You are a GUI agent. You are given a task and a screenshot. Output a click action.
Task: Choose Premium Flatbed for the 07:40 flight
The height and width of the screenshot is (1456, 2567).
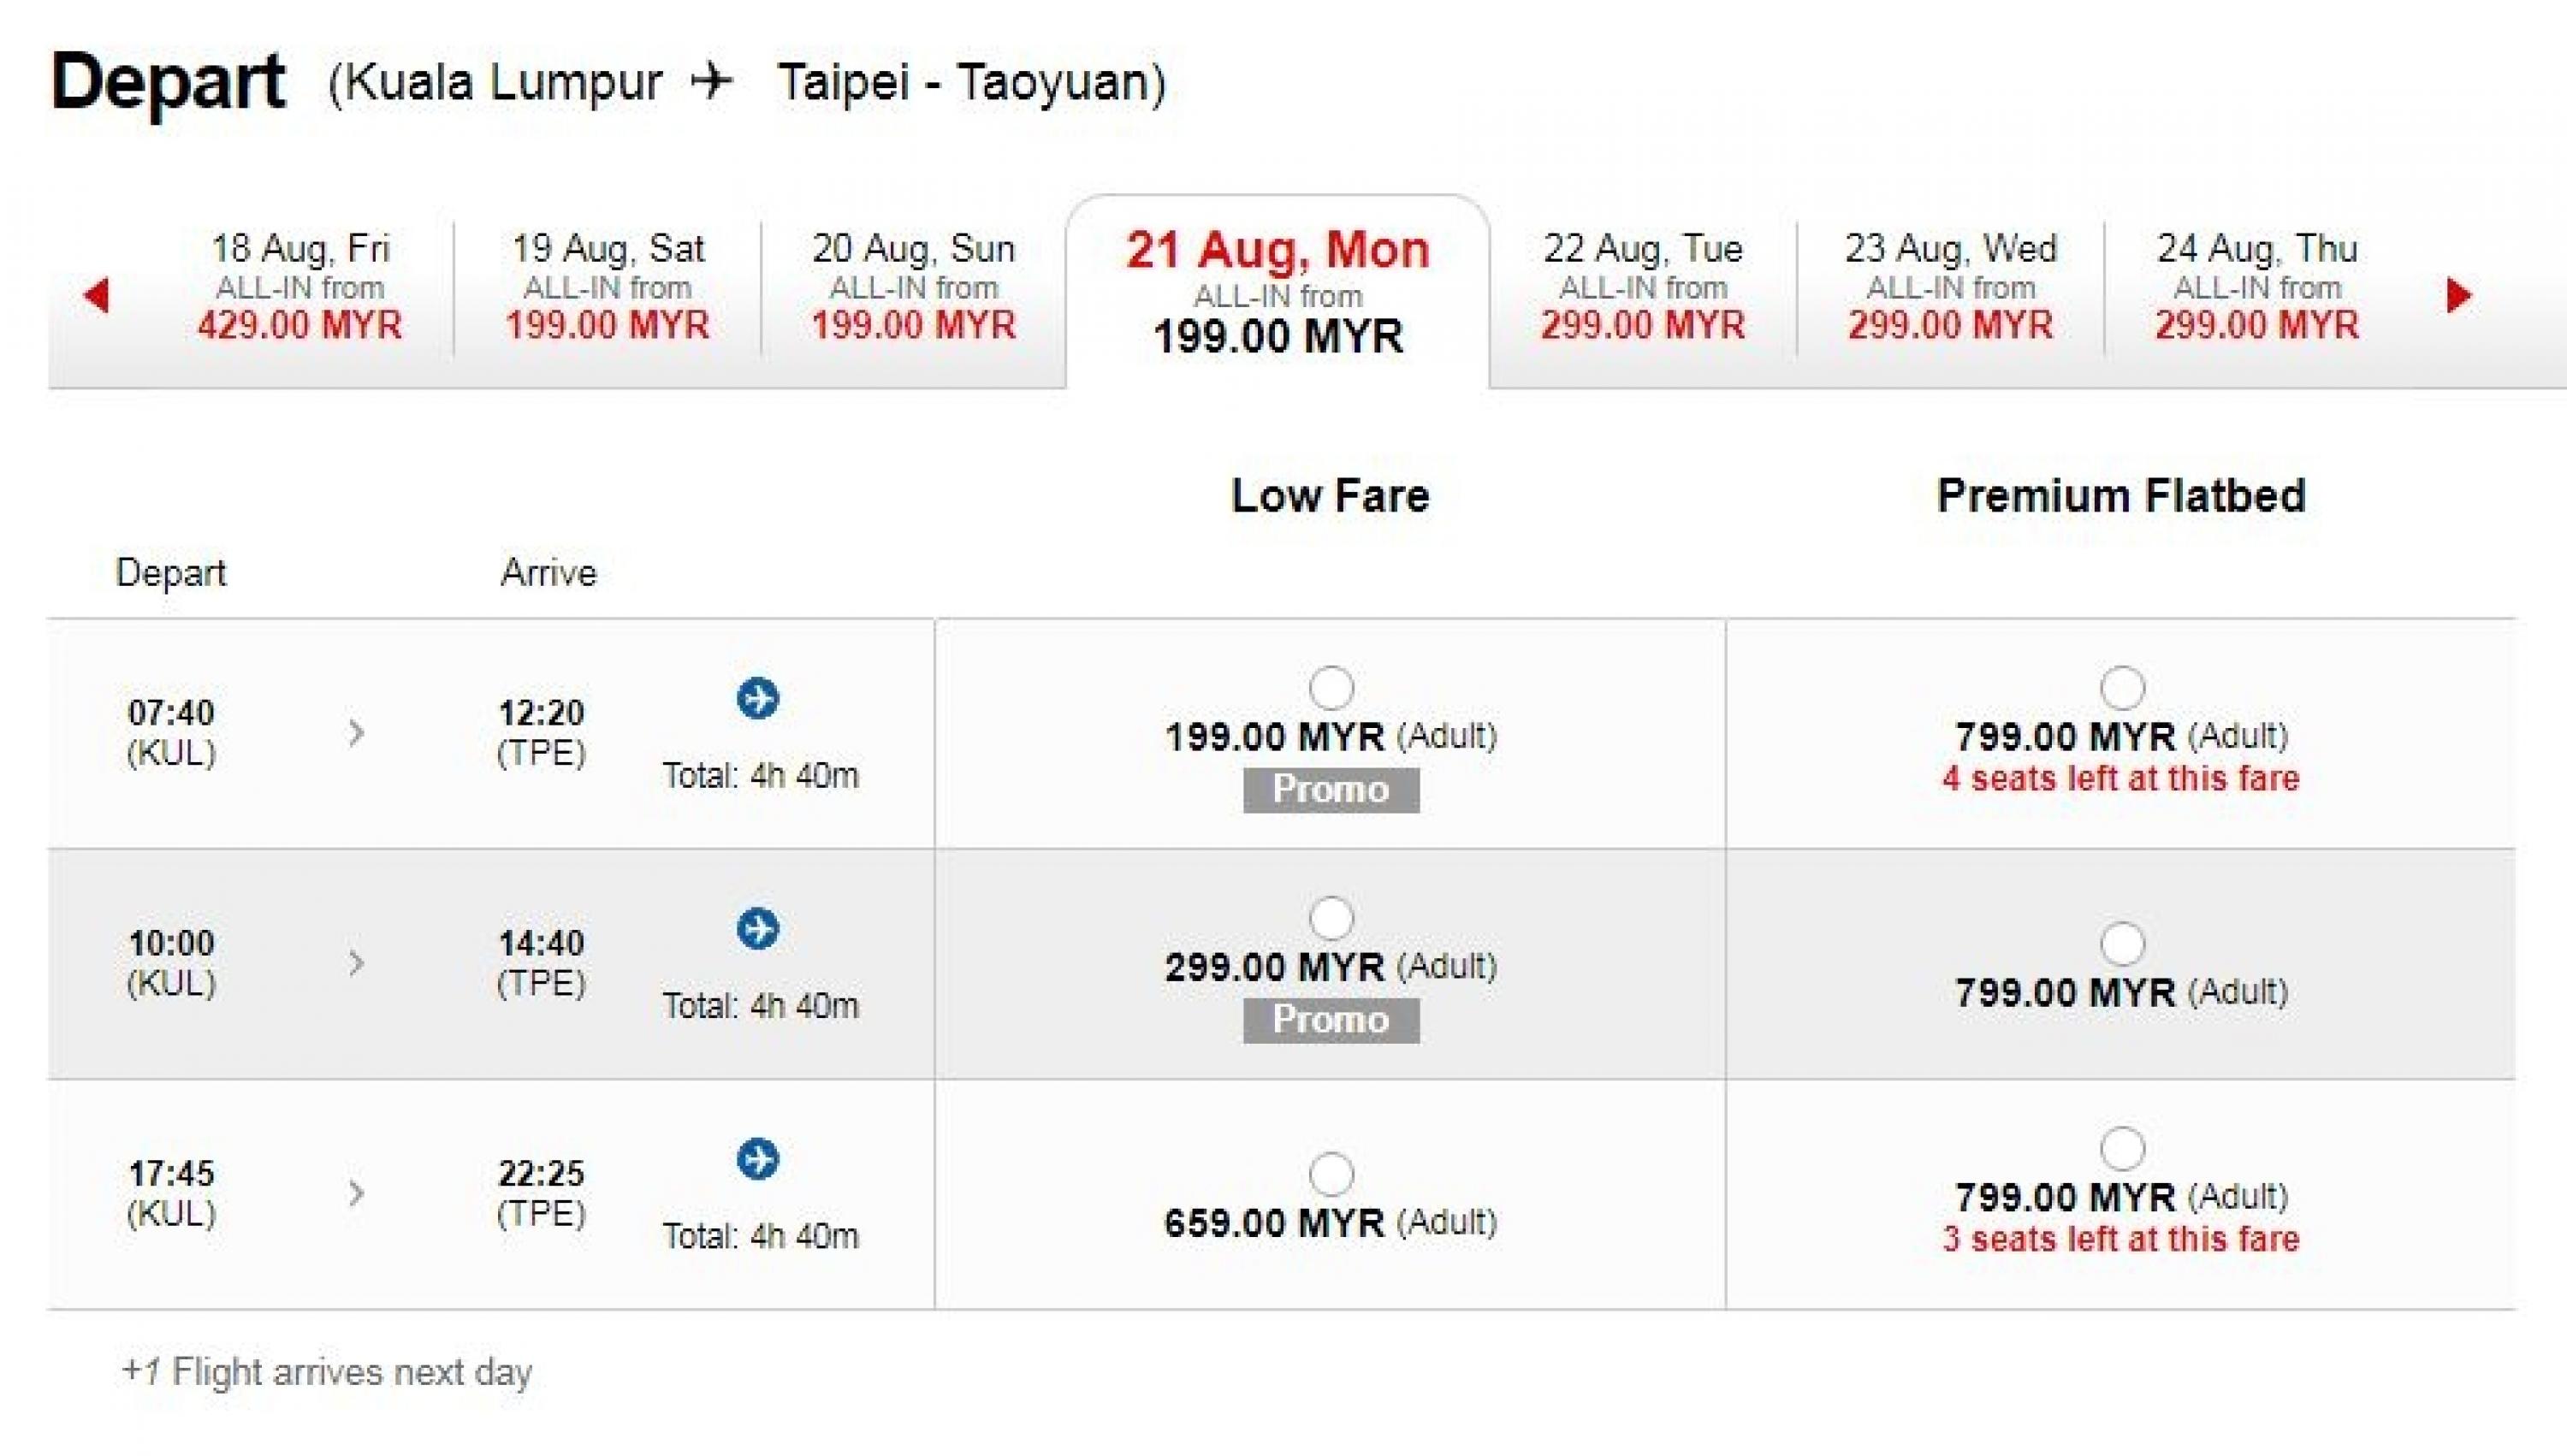click(2122, 688)
